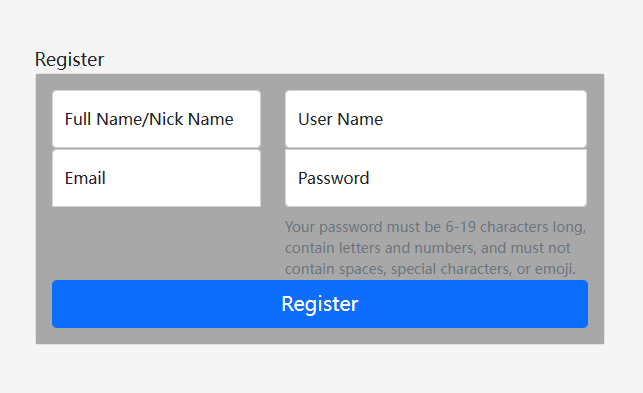
Task: Click the empty gray area below the Email field
Action: 156,243
